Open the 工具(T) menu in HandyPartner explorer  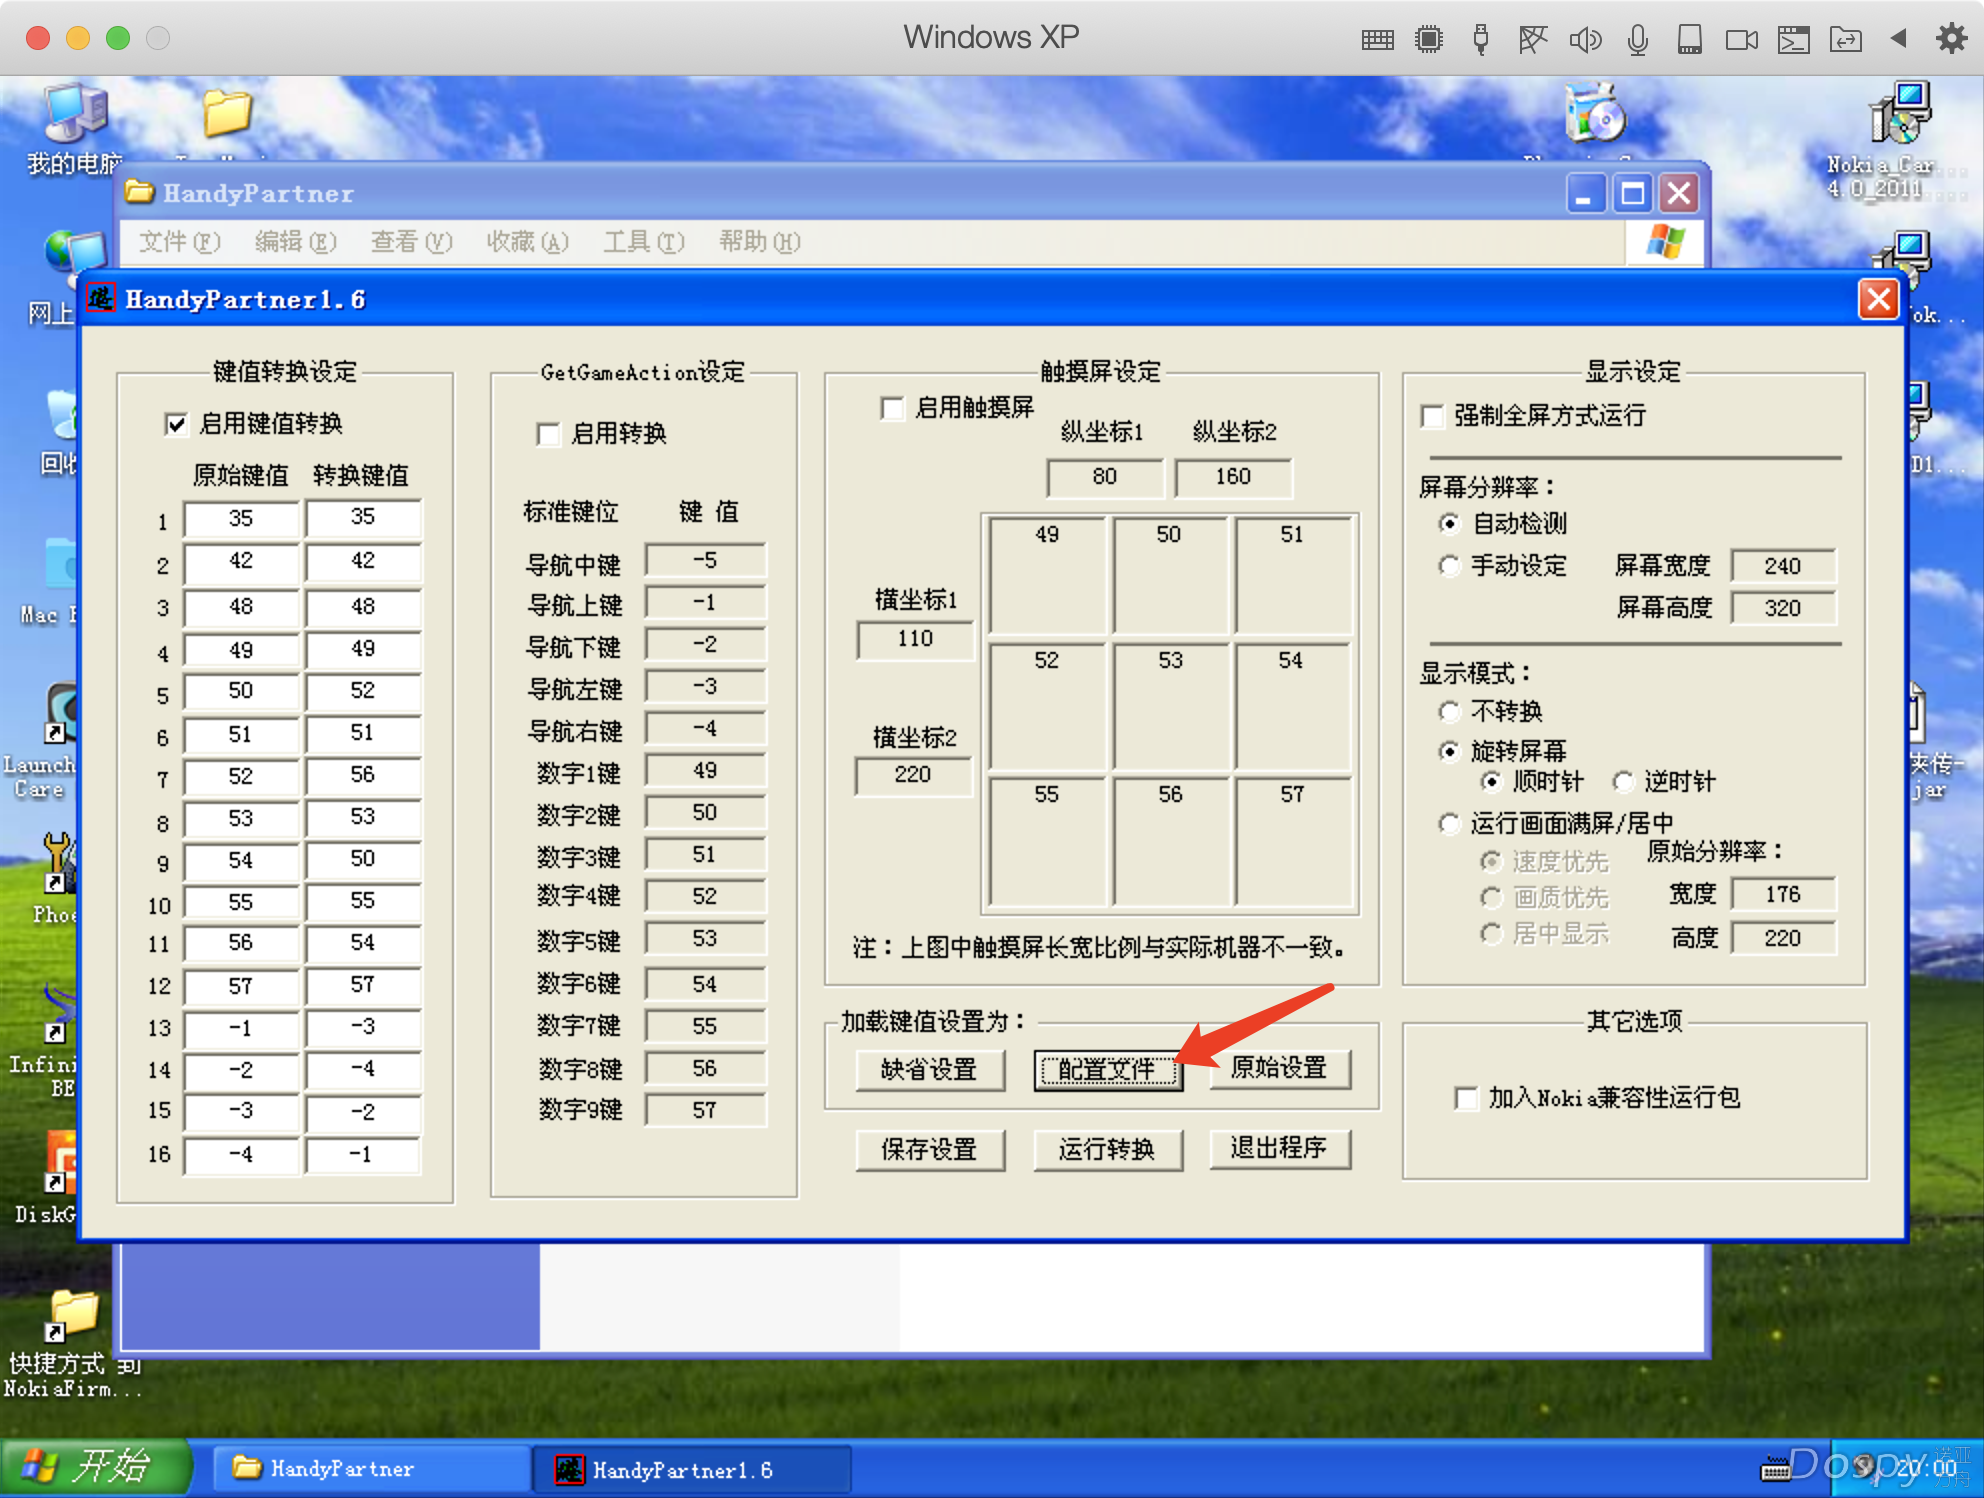pos(643,242)
